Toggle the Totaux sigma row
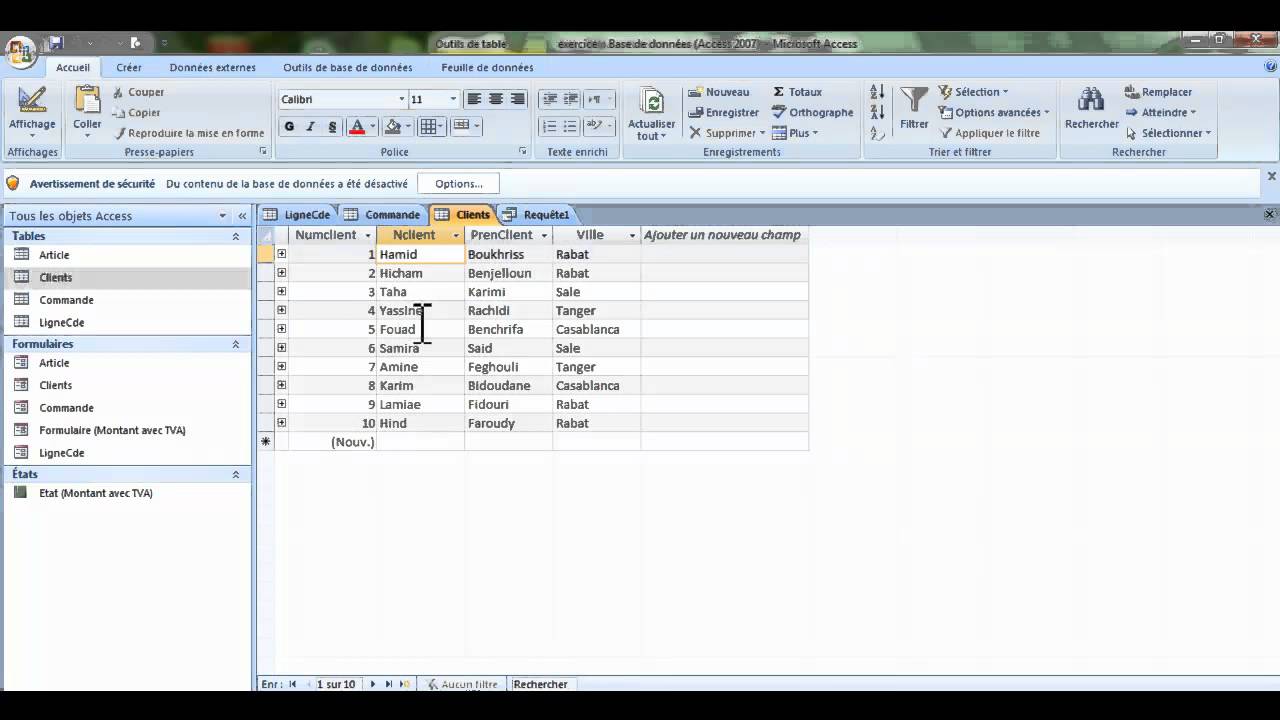 797,92
